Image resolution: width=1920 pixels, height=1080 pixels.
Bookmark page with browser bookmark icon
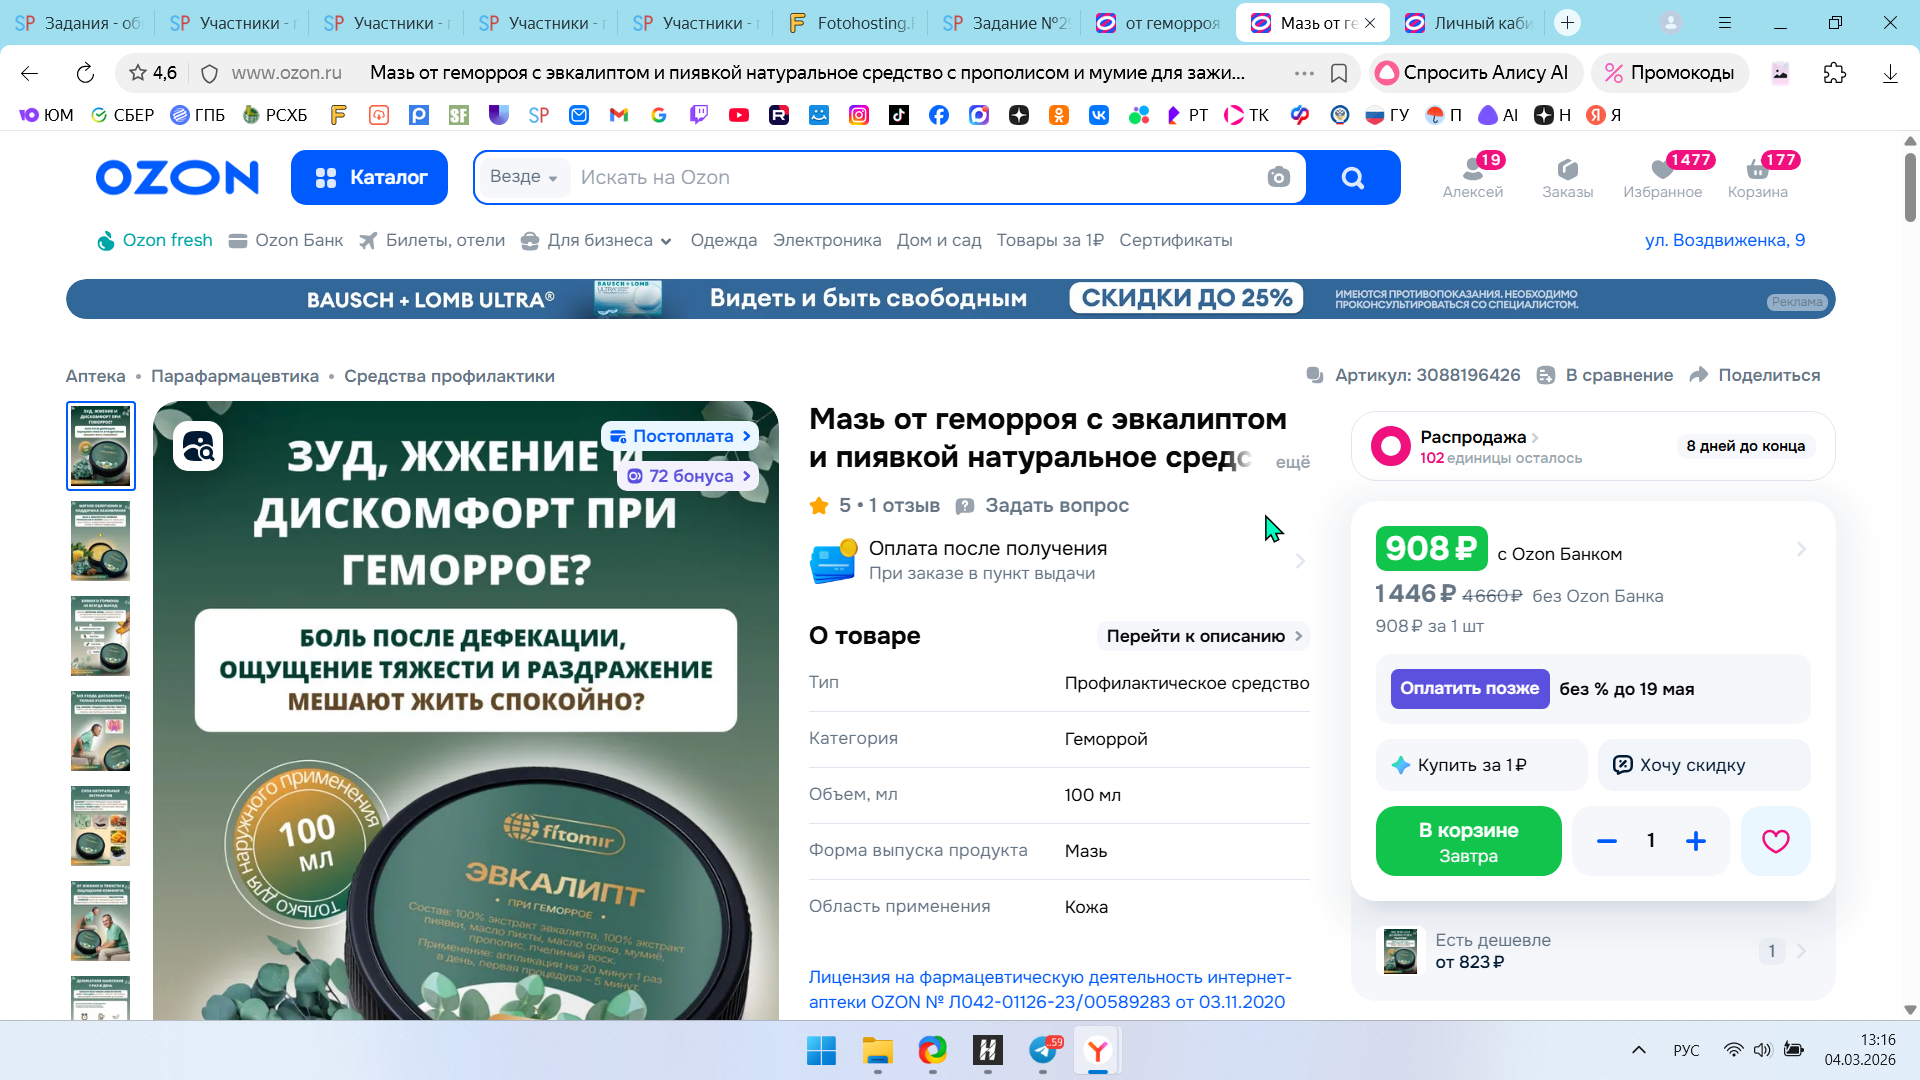[1339, 73]
